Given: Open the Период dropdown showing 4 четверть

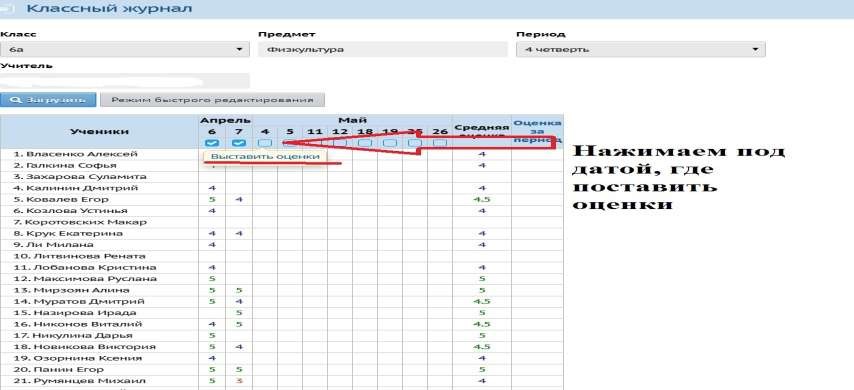Looking at the screenshot, I should pos(640,50).
